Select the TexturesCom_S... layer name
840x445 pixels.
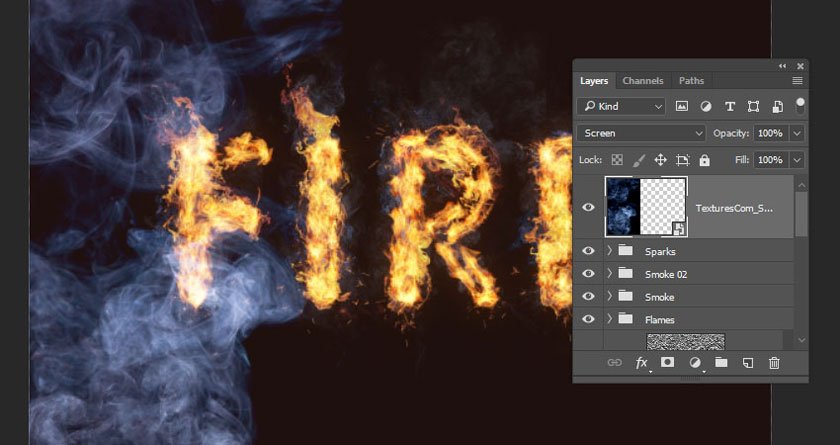[734, 208]
